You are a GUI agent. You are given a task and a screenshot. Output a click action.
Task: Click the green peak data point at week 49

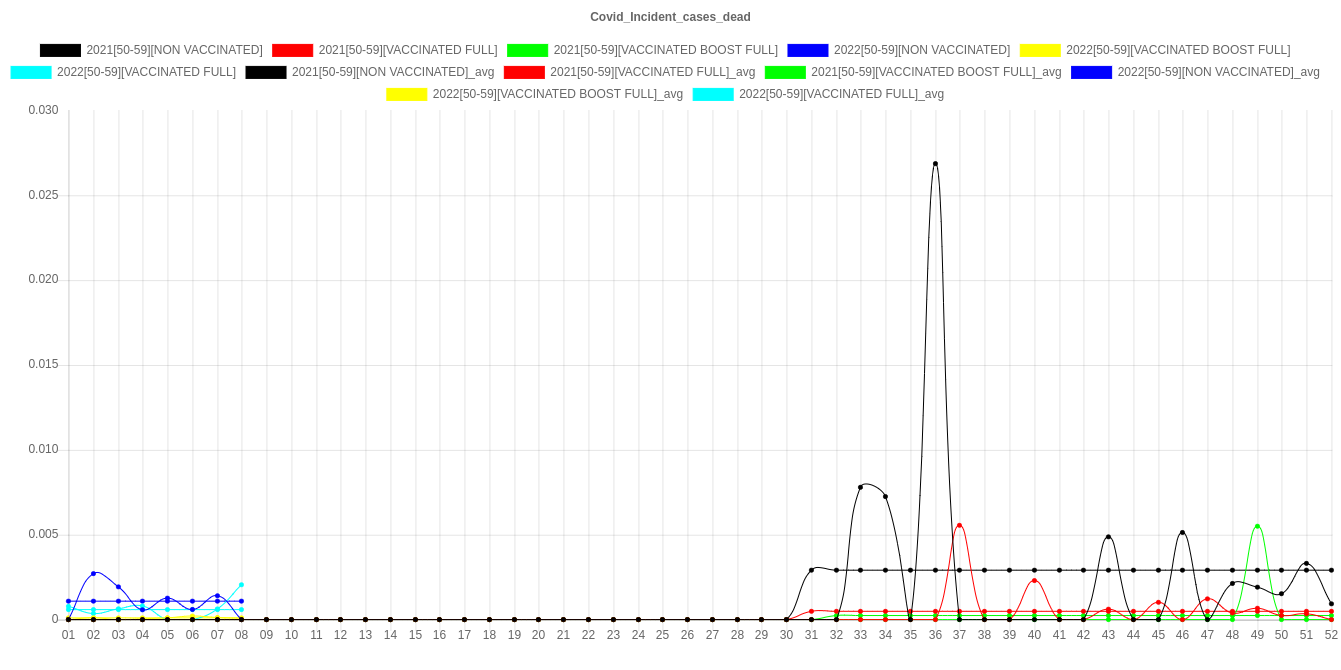[1257, 526]
